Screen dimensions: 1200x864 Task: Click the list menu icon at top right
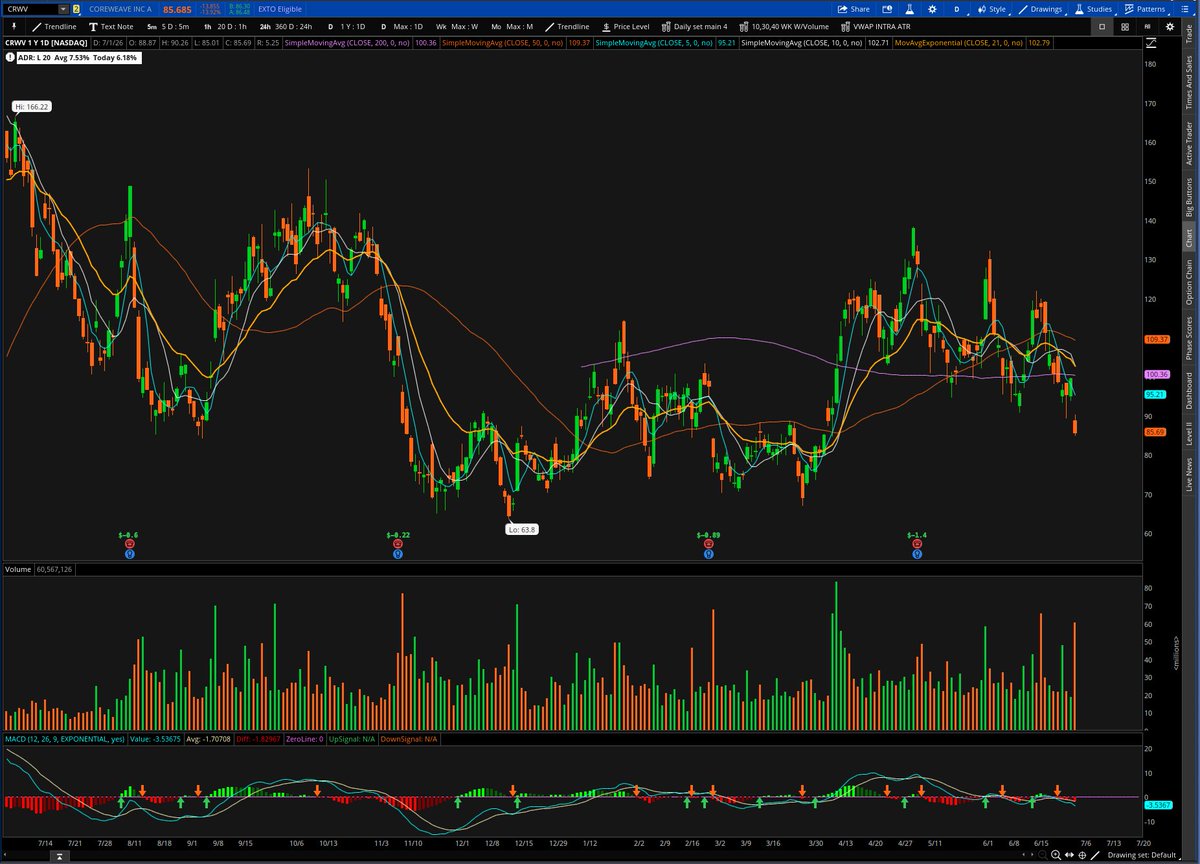pos(1185,9)
